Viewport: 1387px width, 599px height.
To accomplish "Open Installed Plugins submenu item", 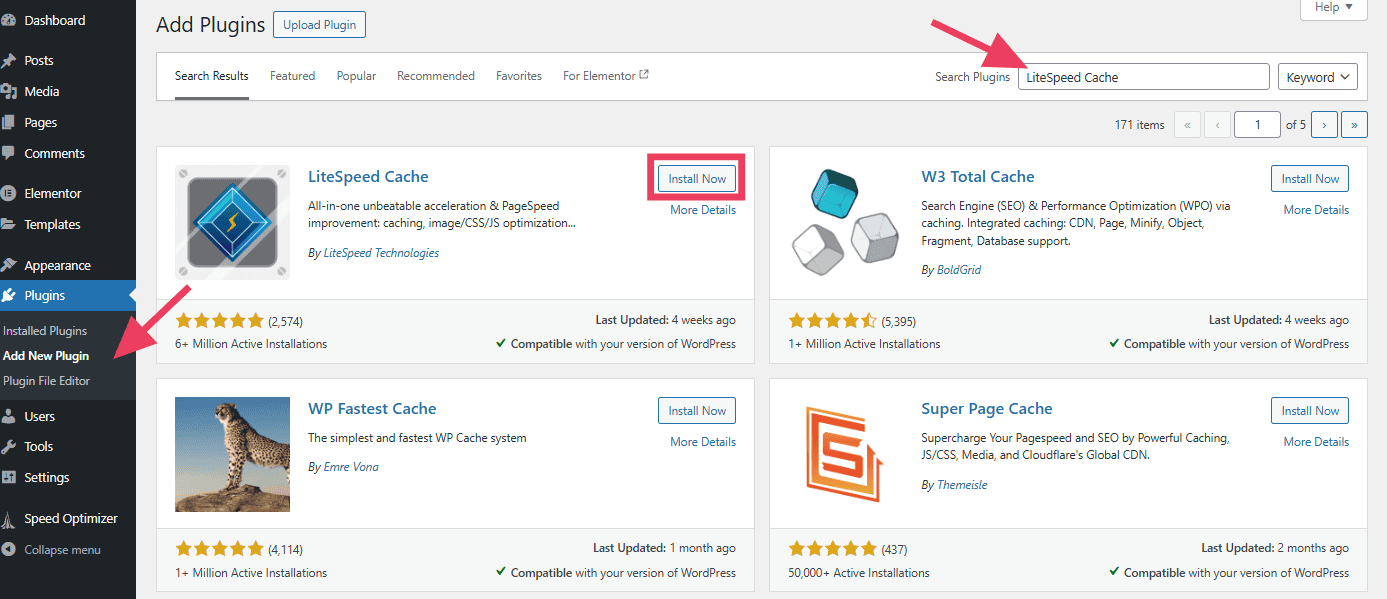I will pos(45,330).
